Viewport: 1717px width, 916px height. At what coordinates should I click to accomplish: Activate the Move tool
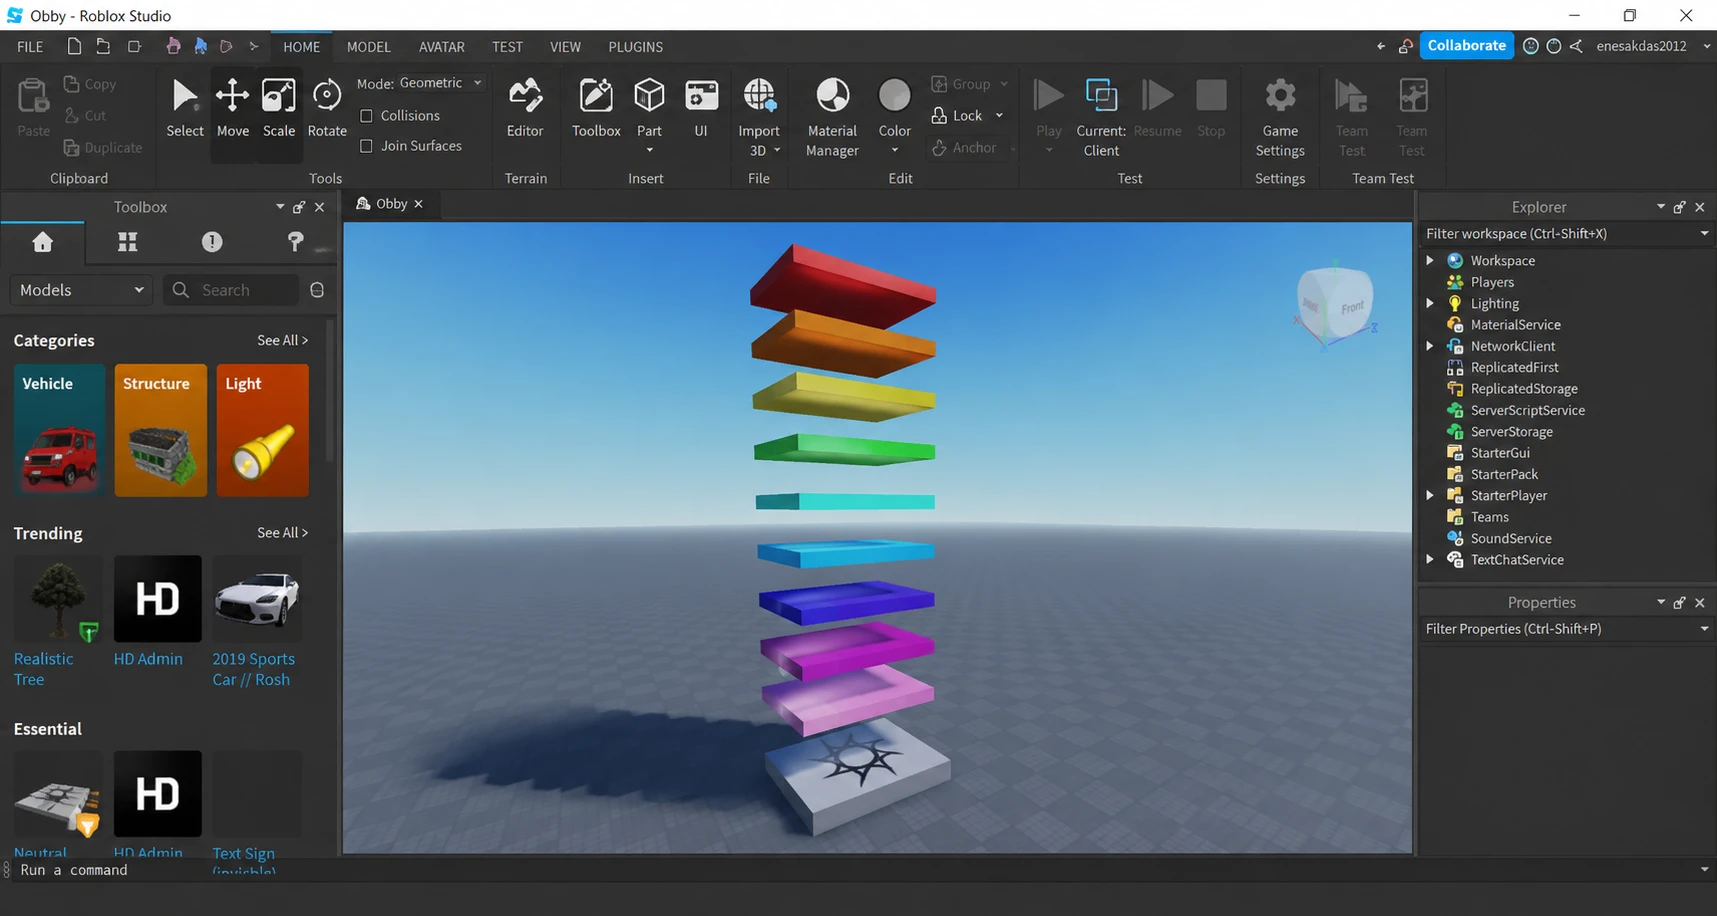coord(232,108)
